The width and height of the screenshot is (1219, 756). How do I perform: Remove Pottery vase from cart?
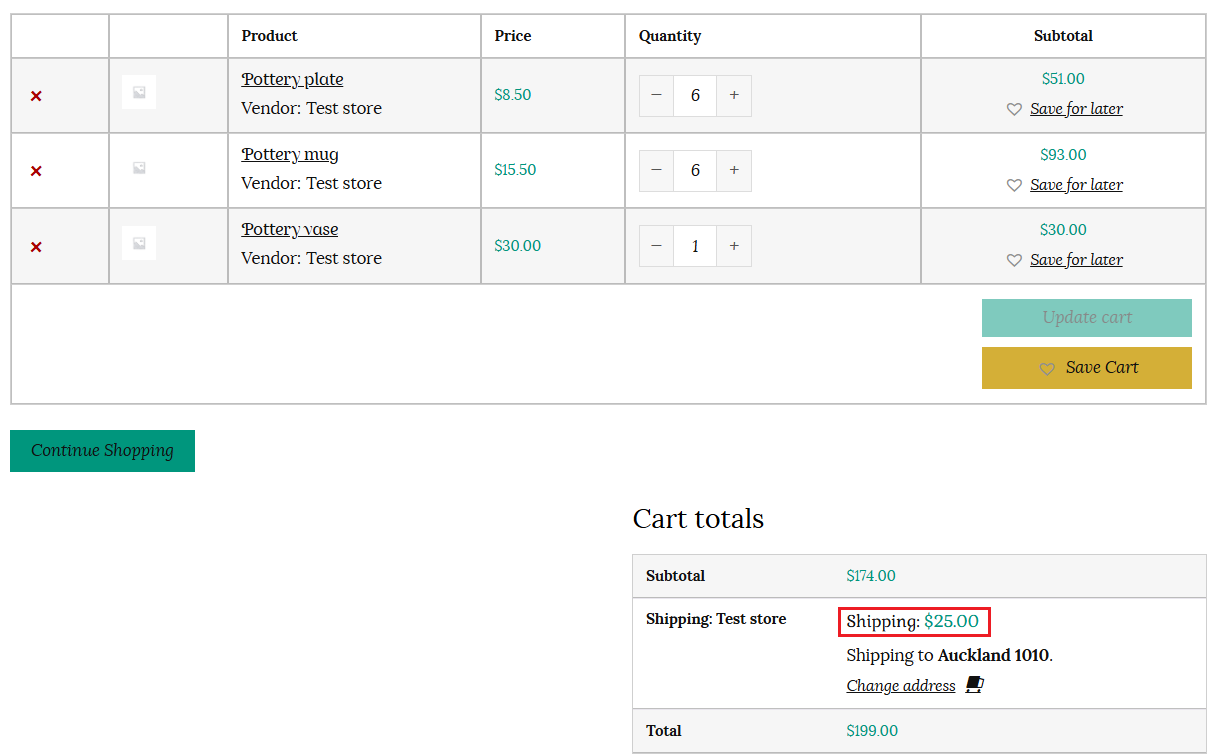click(36, 247)
